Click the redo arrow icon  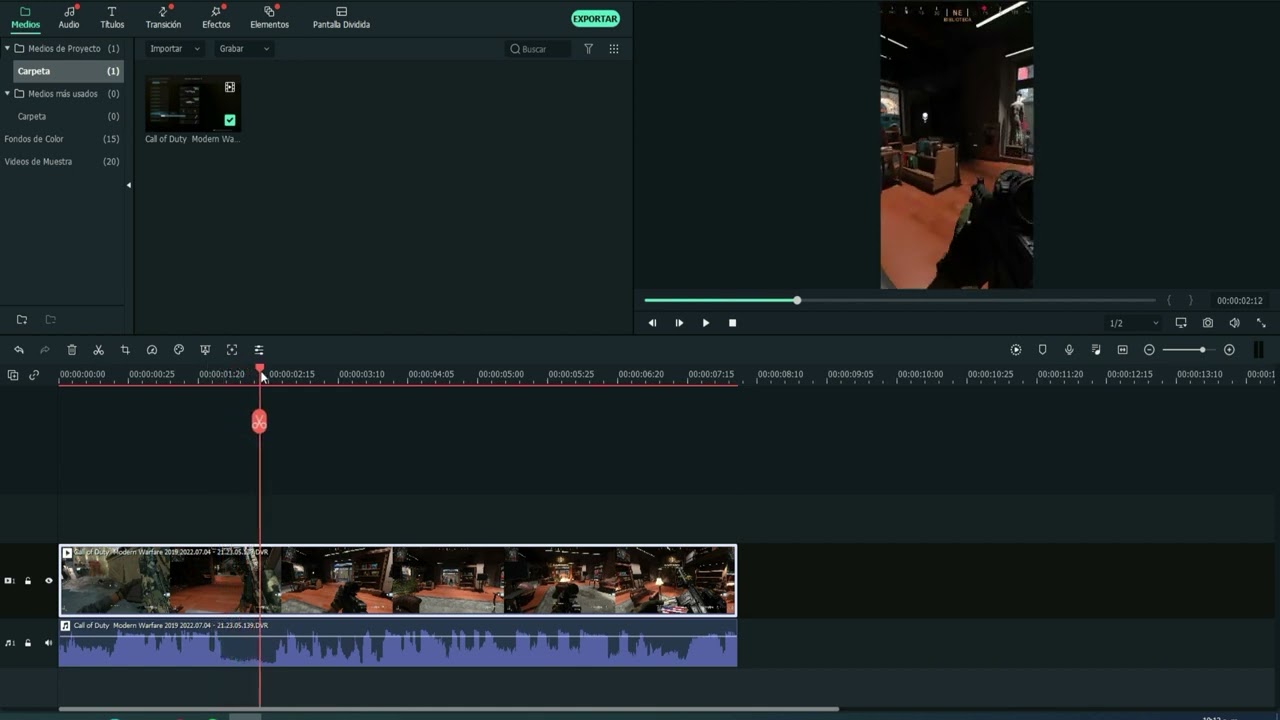(45, 350)
